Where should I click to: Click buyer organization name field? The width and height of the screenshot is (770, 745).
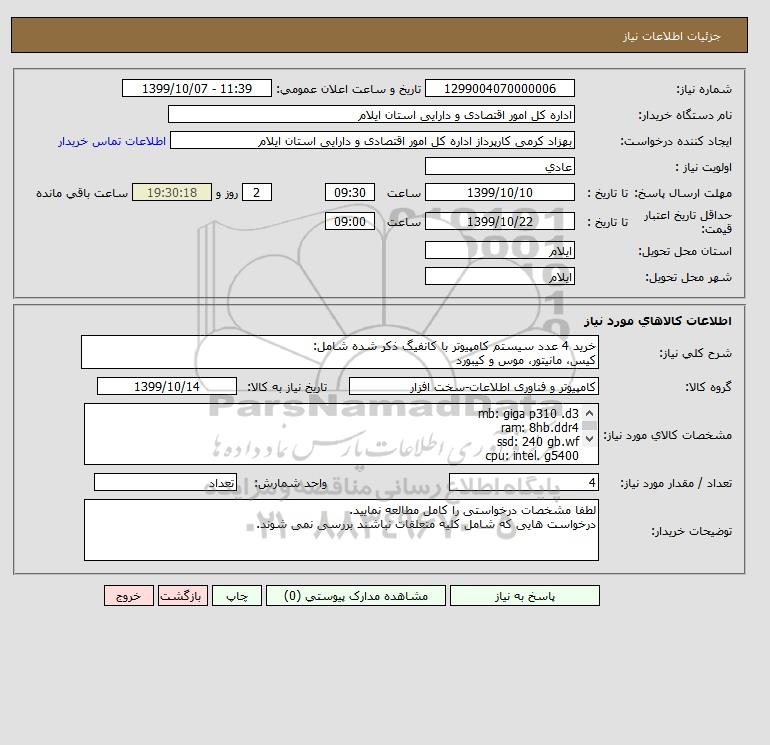click(x=371, y=114)
